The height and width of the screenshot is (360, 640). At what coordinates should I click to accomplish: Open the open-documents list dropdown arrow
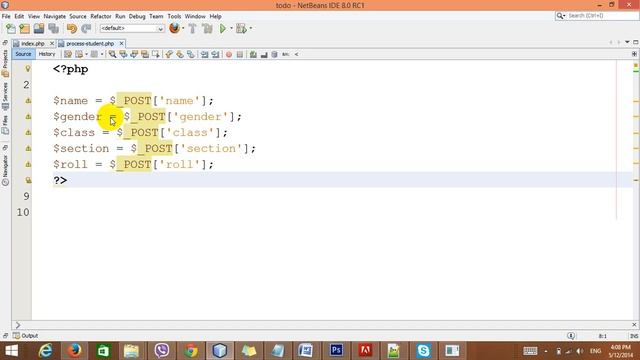tap(627, 42)
